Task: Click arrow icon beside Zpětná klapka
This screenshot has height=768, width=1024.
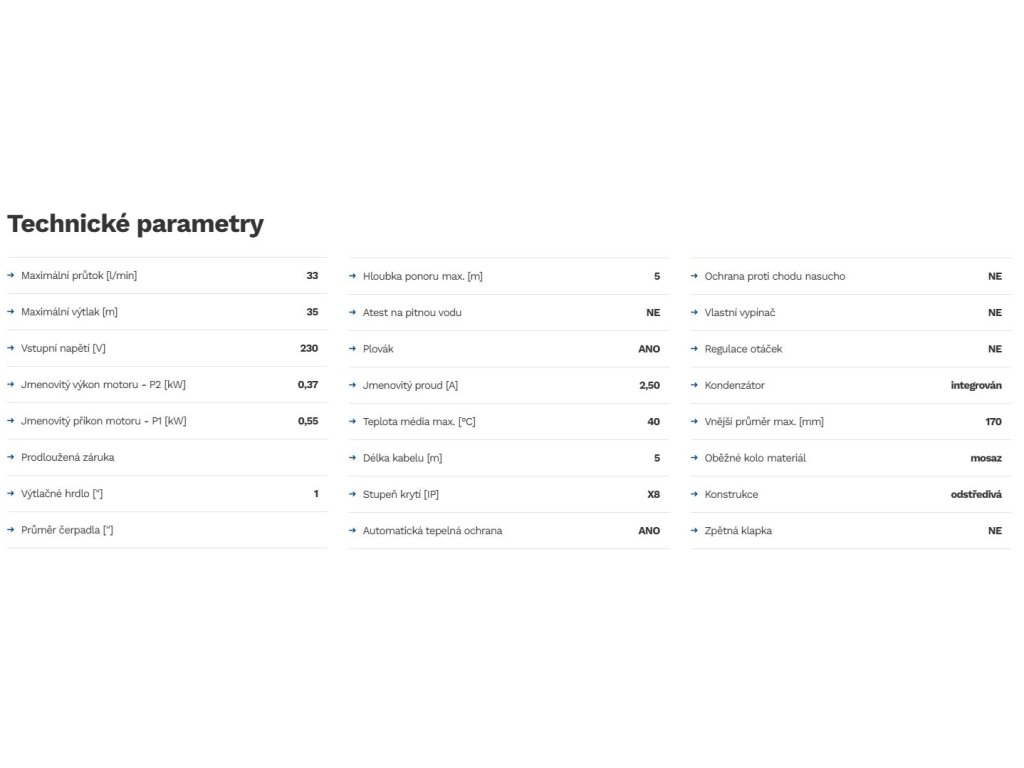Action: 695,530
